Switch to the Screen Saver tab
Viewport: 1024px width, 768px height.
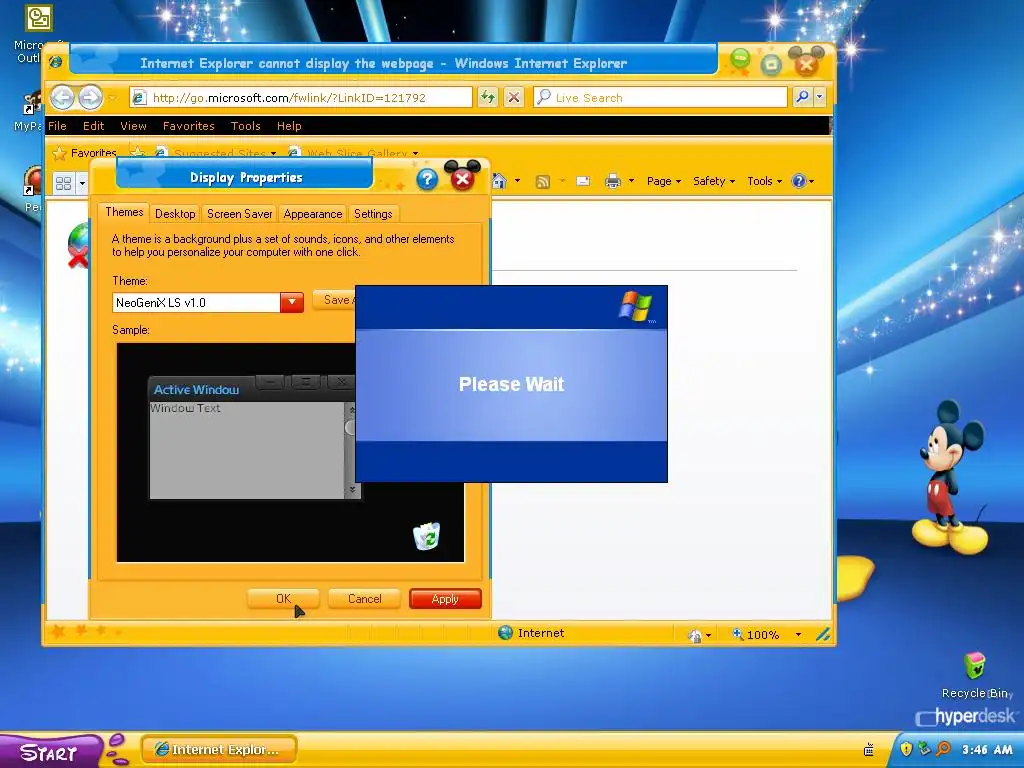pos(240,214)
